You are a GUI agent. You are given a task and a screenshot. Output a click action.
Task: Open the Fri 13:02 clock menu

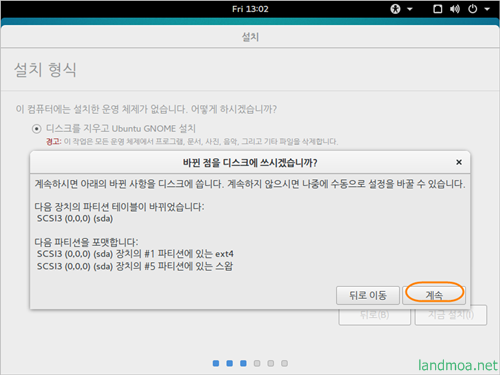click(250, 9)
